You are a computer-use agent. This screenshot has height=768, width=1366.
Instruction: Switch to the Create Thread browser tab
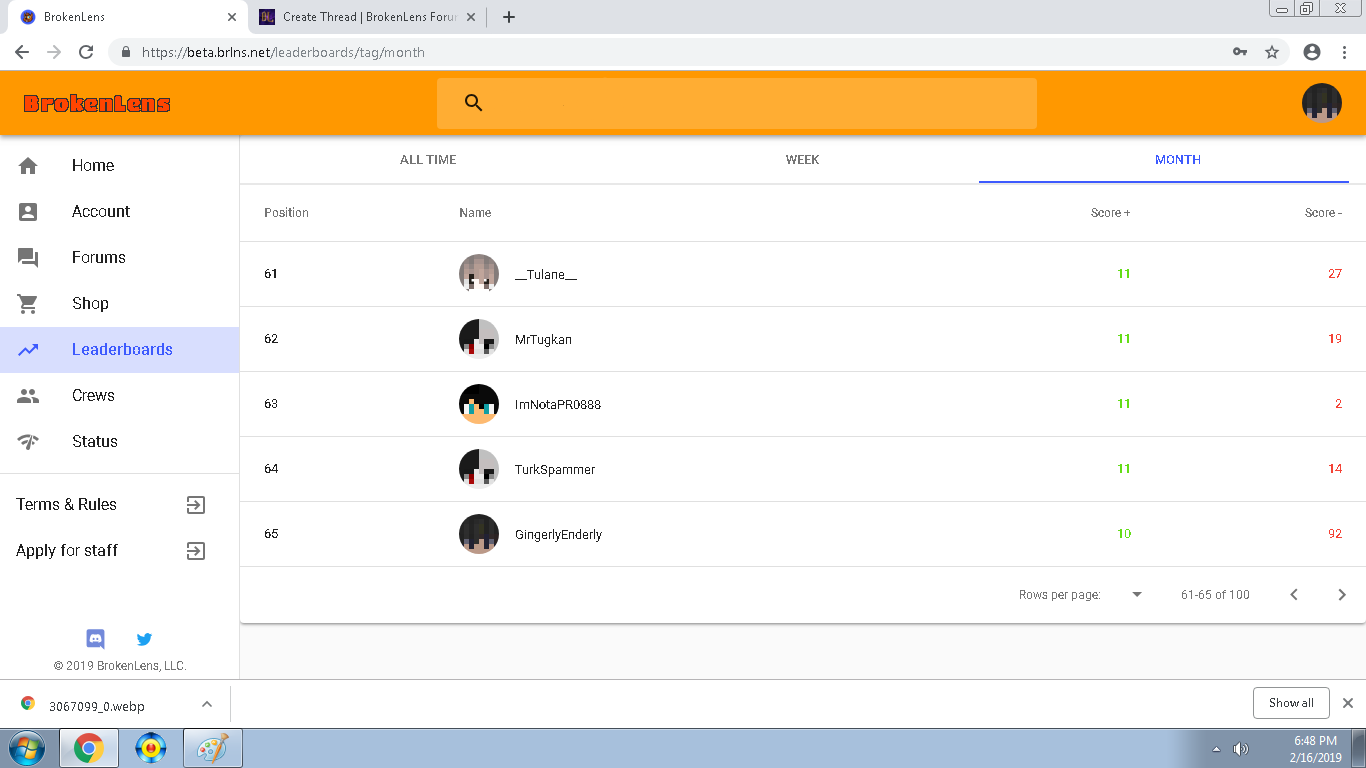[x=368, y=17]
